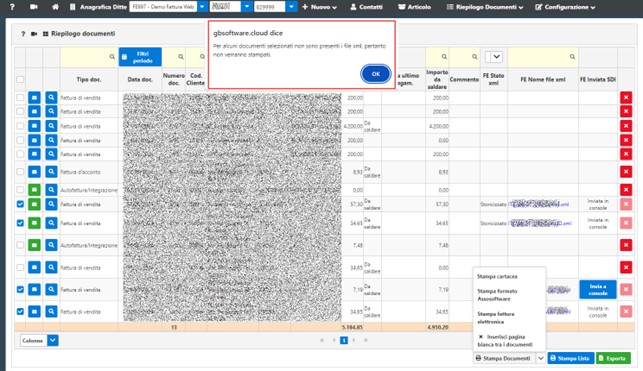This screenshot has width=643, height=371.
Task: Go to the last page arrow in pagination
Action: pyautogui.click(x=365, y=340)
